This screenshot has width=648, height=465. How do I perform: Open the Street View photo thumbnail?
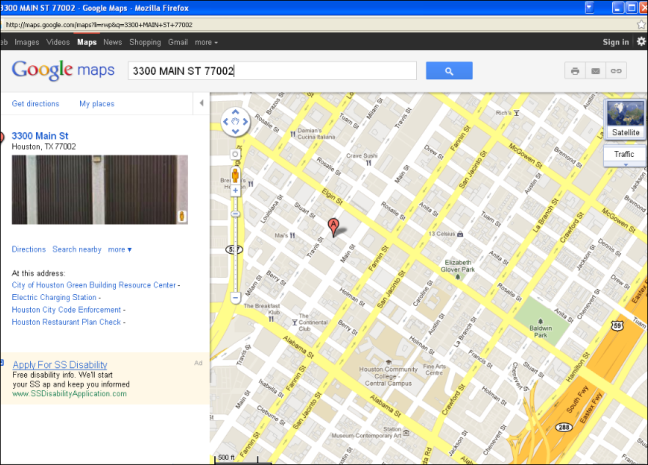tap(100, 190)
